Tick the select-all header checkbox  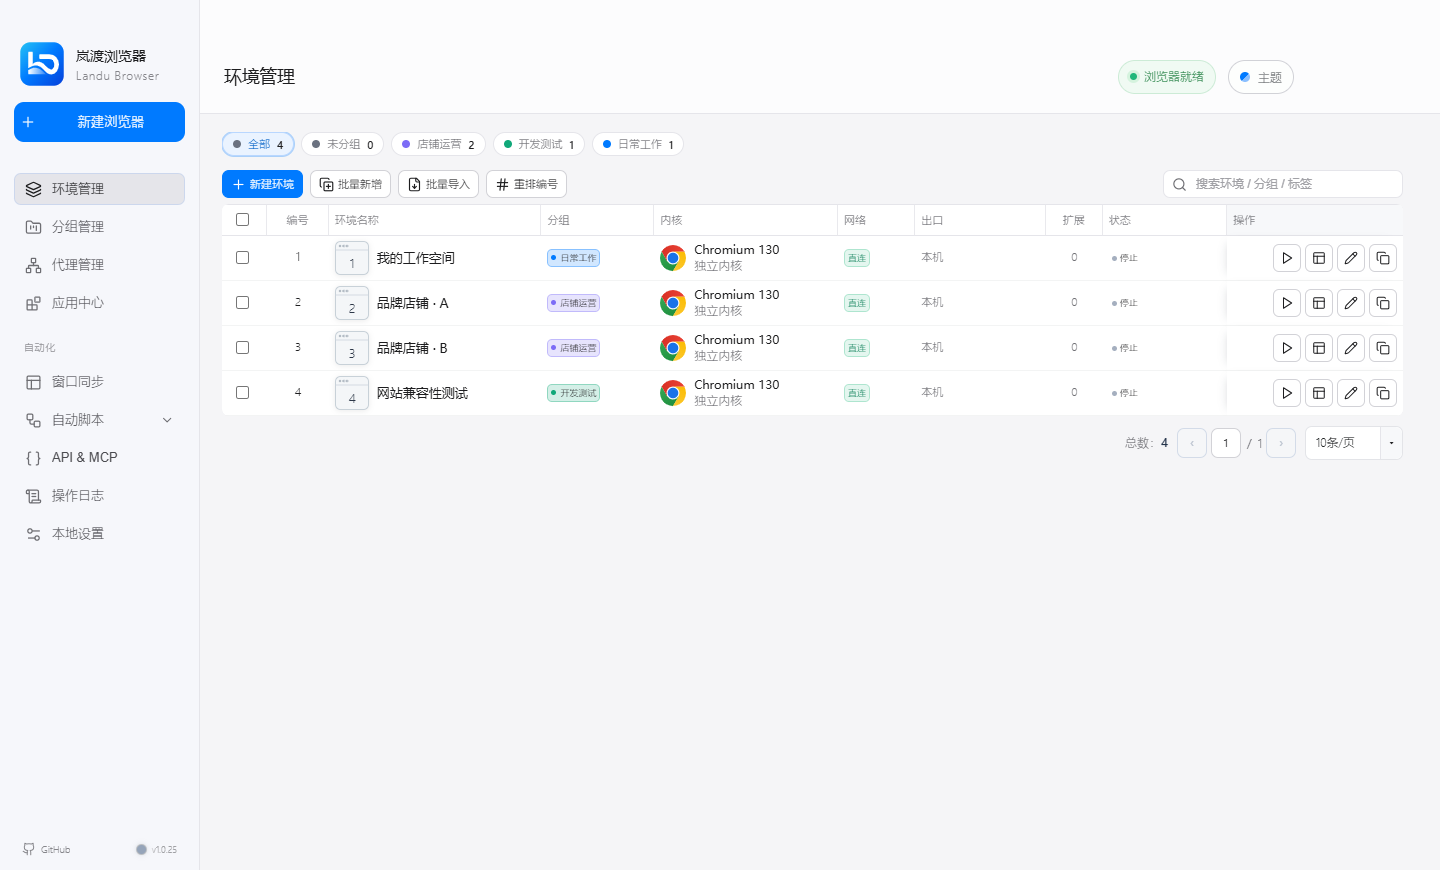point(242,220)
